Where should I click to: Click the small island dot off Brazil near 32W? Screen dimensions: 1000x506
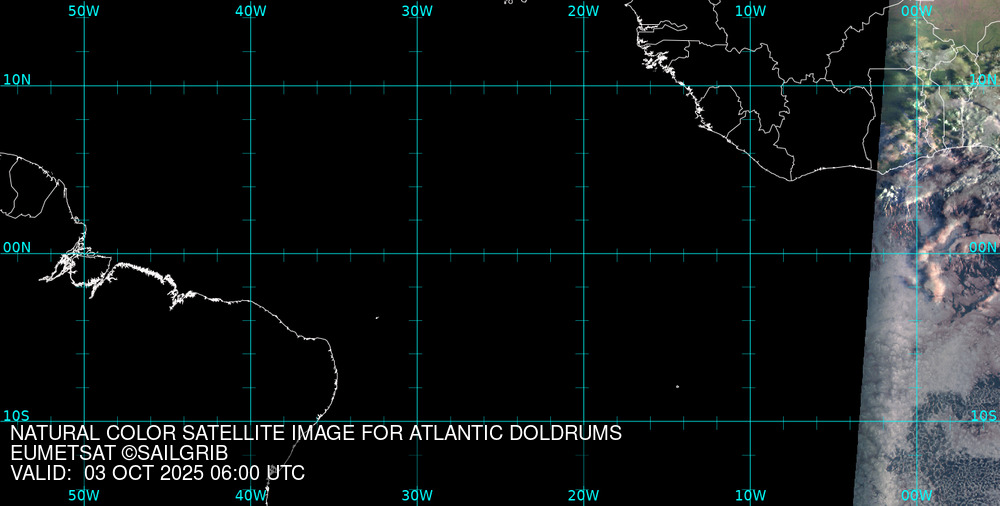tap(377, 318)
